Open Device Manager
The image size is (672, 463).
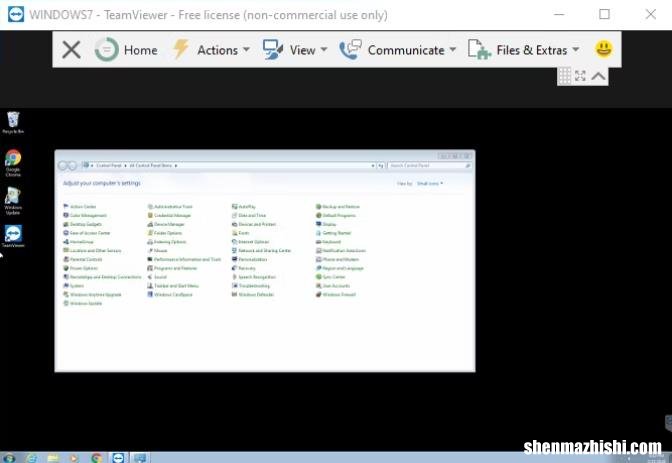166,224
